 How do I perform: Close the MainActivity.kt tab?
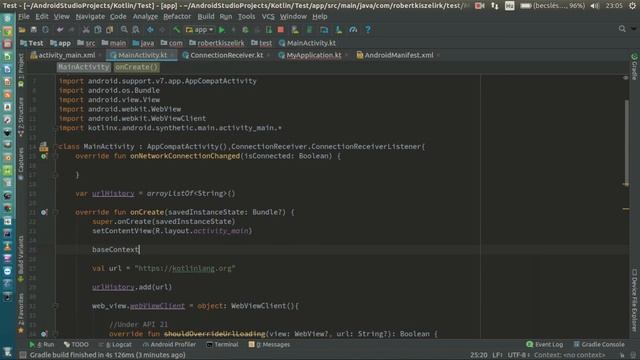[173, 55]
